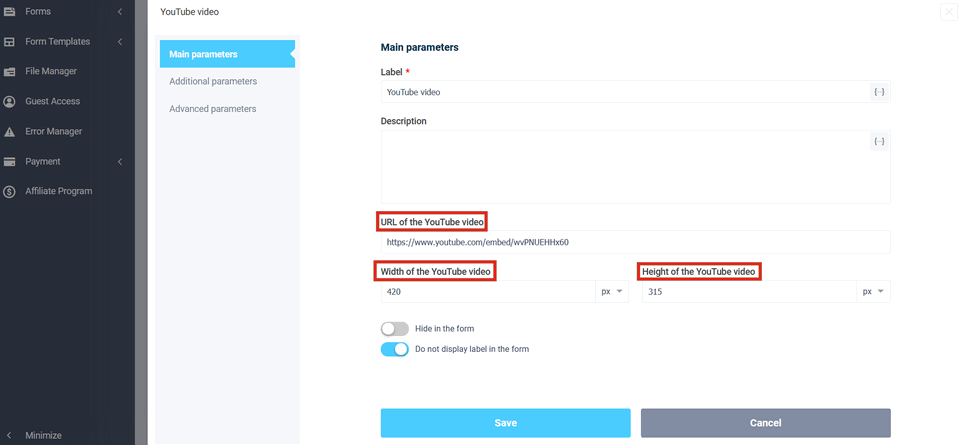The image size is (960, 445).
Task: Open File Manager via its folder icon
Action: (x=9, y=72)
